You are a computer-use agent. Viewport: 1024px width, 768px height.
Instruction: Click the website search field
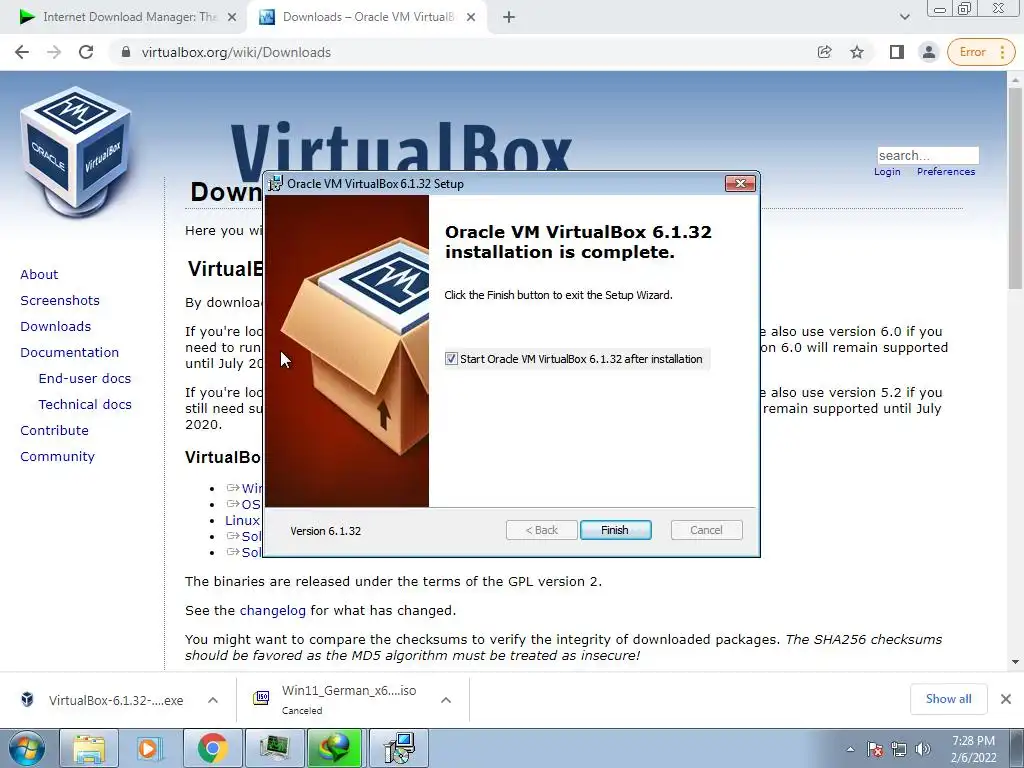[x=928, y=155]
